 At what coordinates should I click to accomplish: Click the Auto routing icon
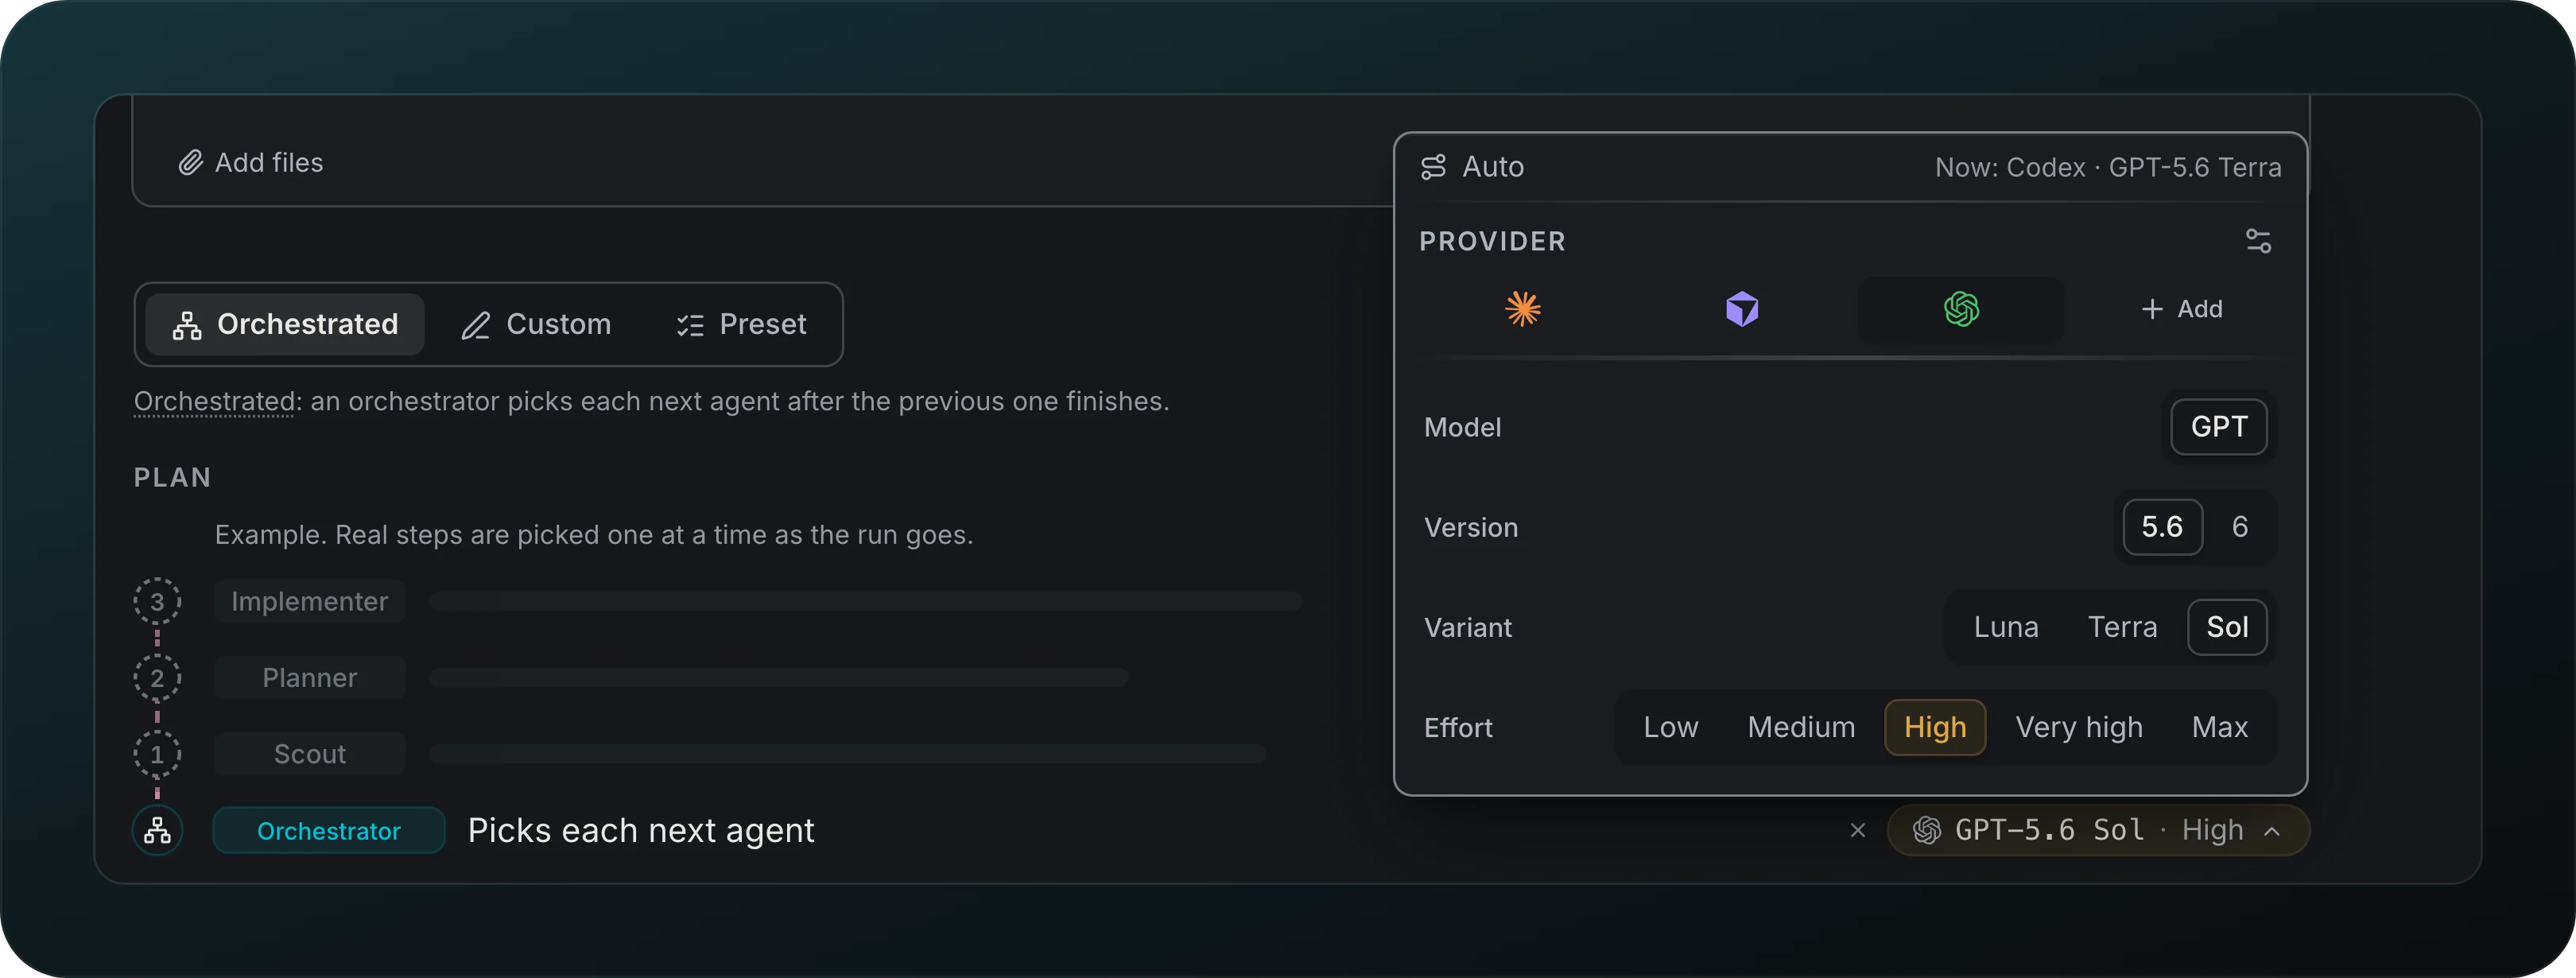[x=1433, y=167]
